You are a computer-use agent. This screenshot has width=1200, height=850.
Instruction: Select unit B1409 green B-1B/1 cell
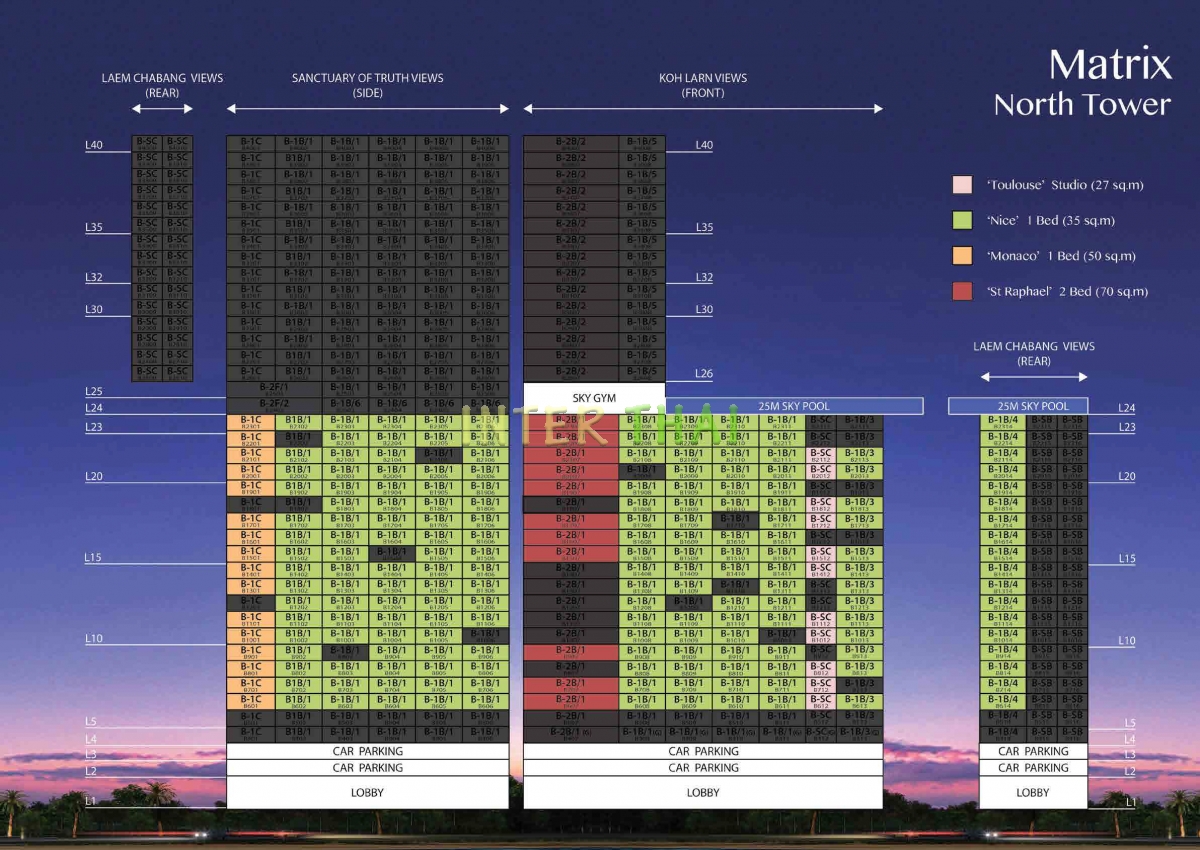tap(688, 570)
